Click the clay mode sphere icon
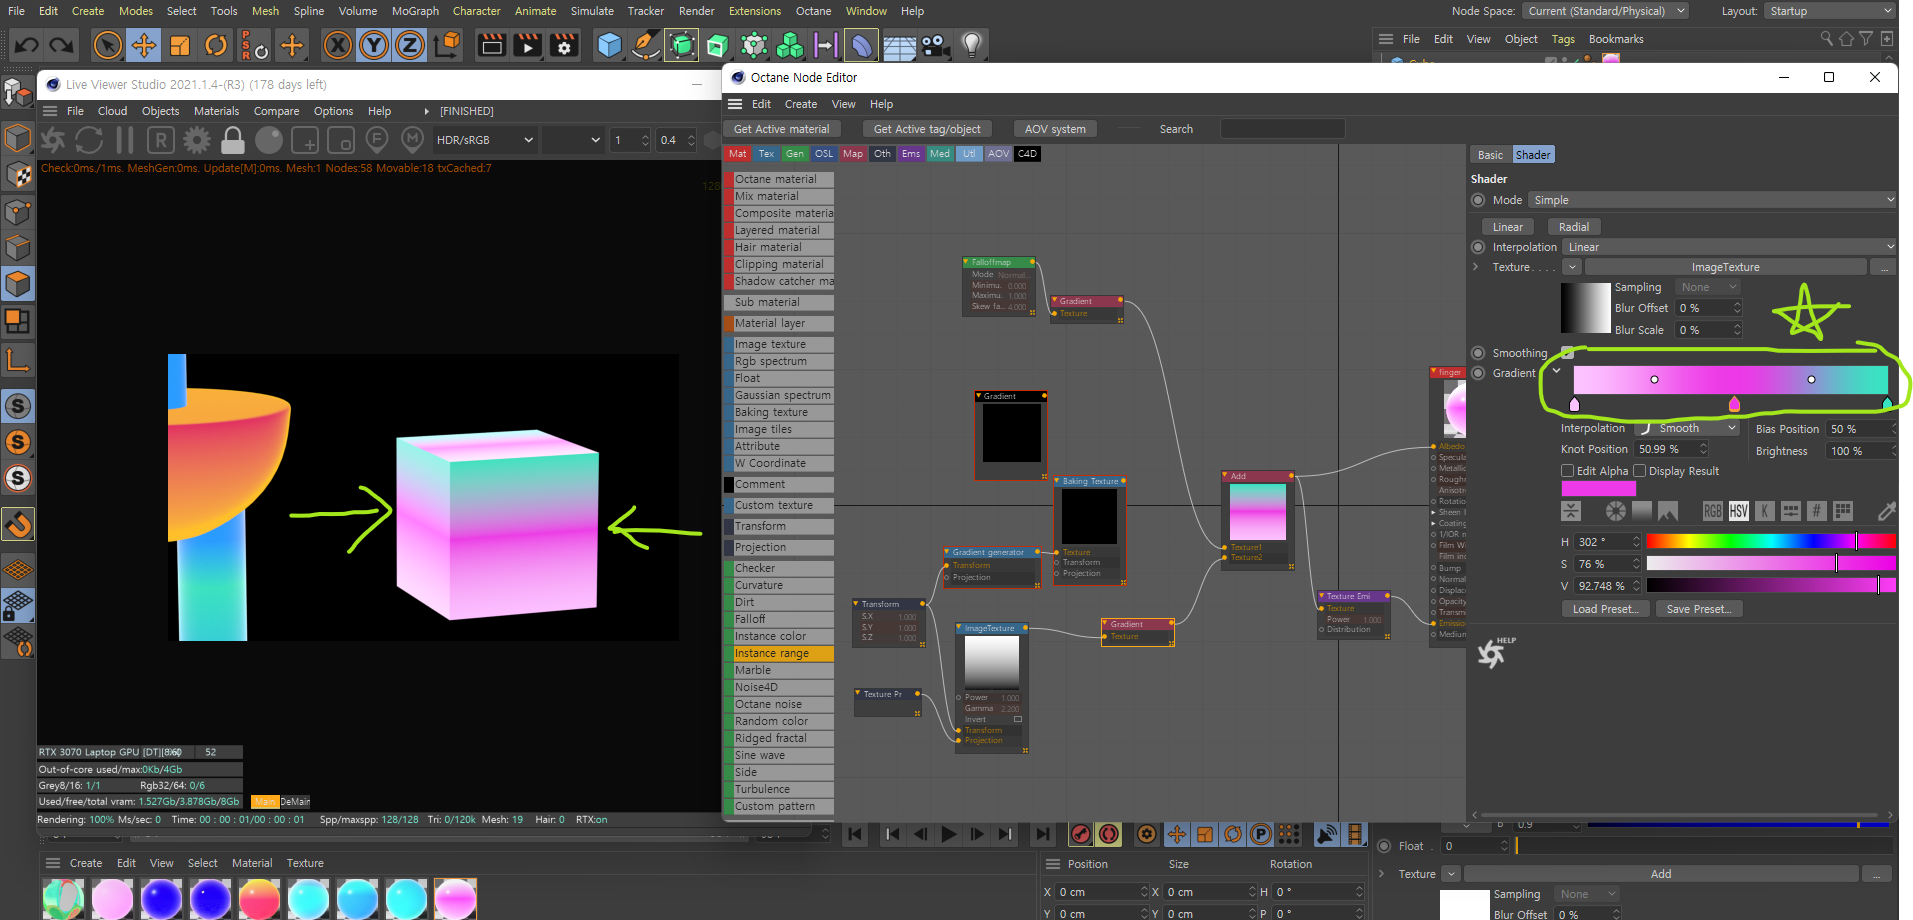 (269, 140)
